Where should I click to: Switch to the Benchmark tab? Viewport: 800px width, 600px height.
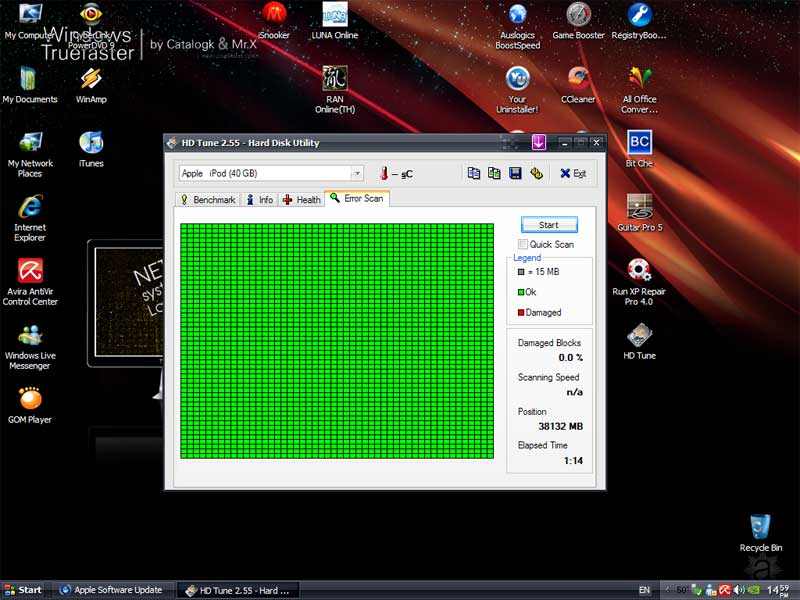pos(207,200)
